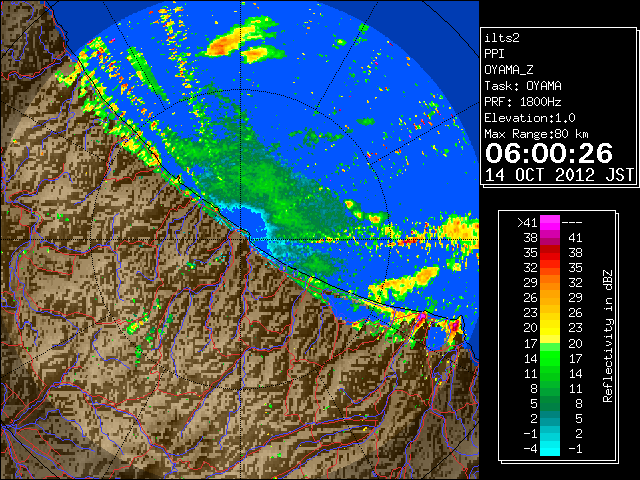Viewport: 640px width, 480px height.
Task: Click the "Reflectivity in dBZ" legend title
Action: pyautogui.click(x=607, y=336)
